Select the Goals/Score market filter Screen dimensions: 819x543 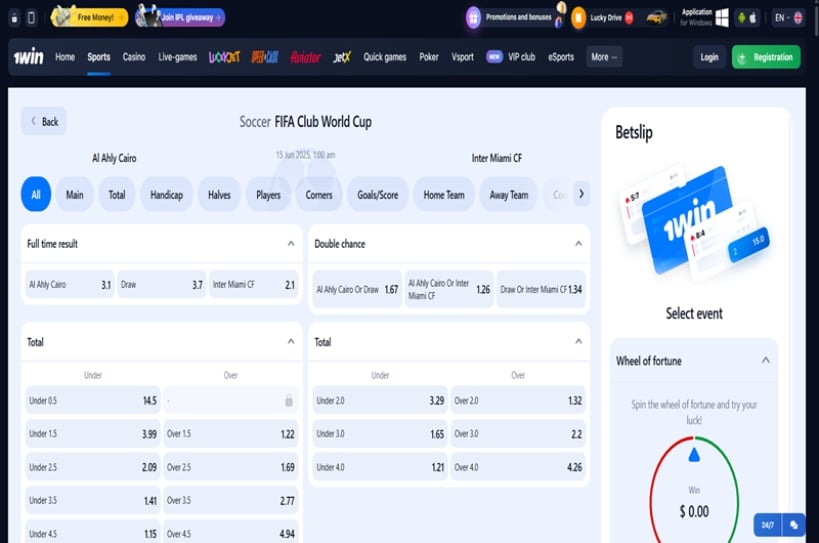click(x=378, y=195)
